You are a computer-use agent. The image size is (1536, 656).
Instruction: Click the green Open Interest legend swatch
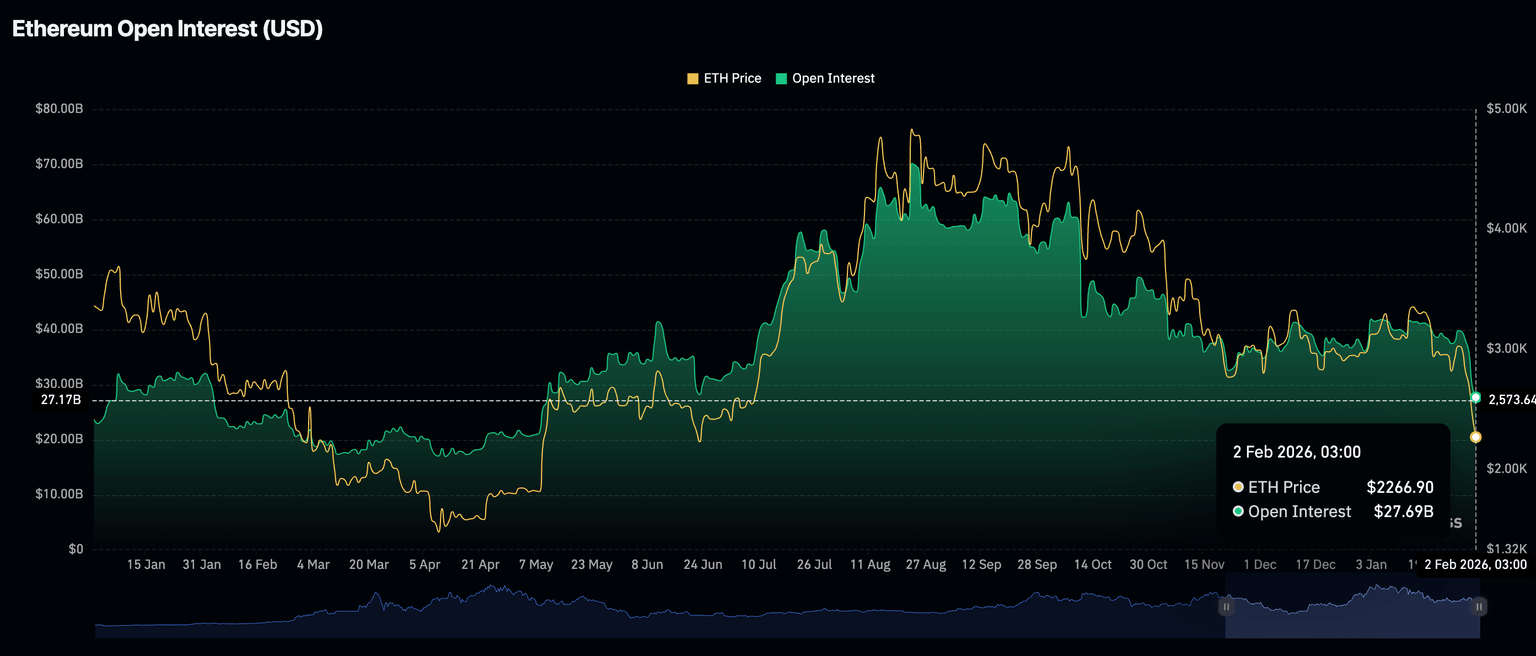pos(781,78)
